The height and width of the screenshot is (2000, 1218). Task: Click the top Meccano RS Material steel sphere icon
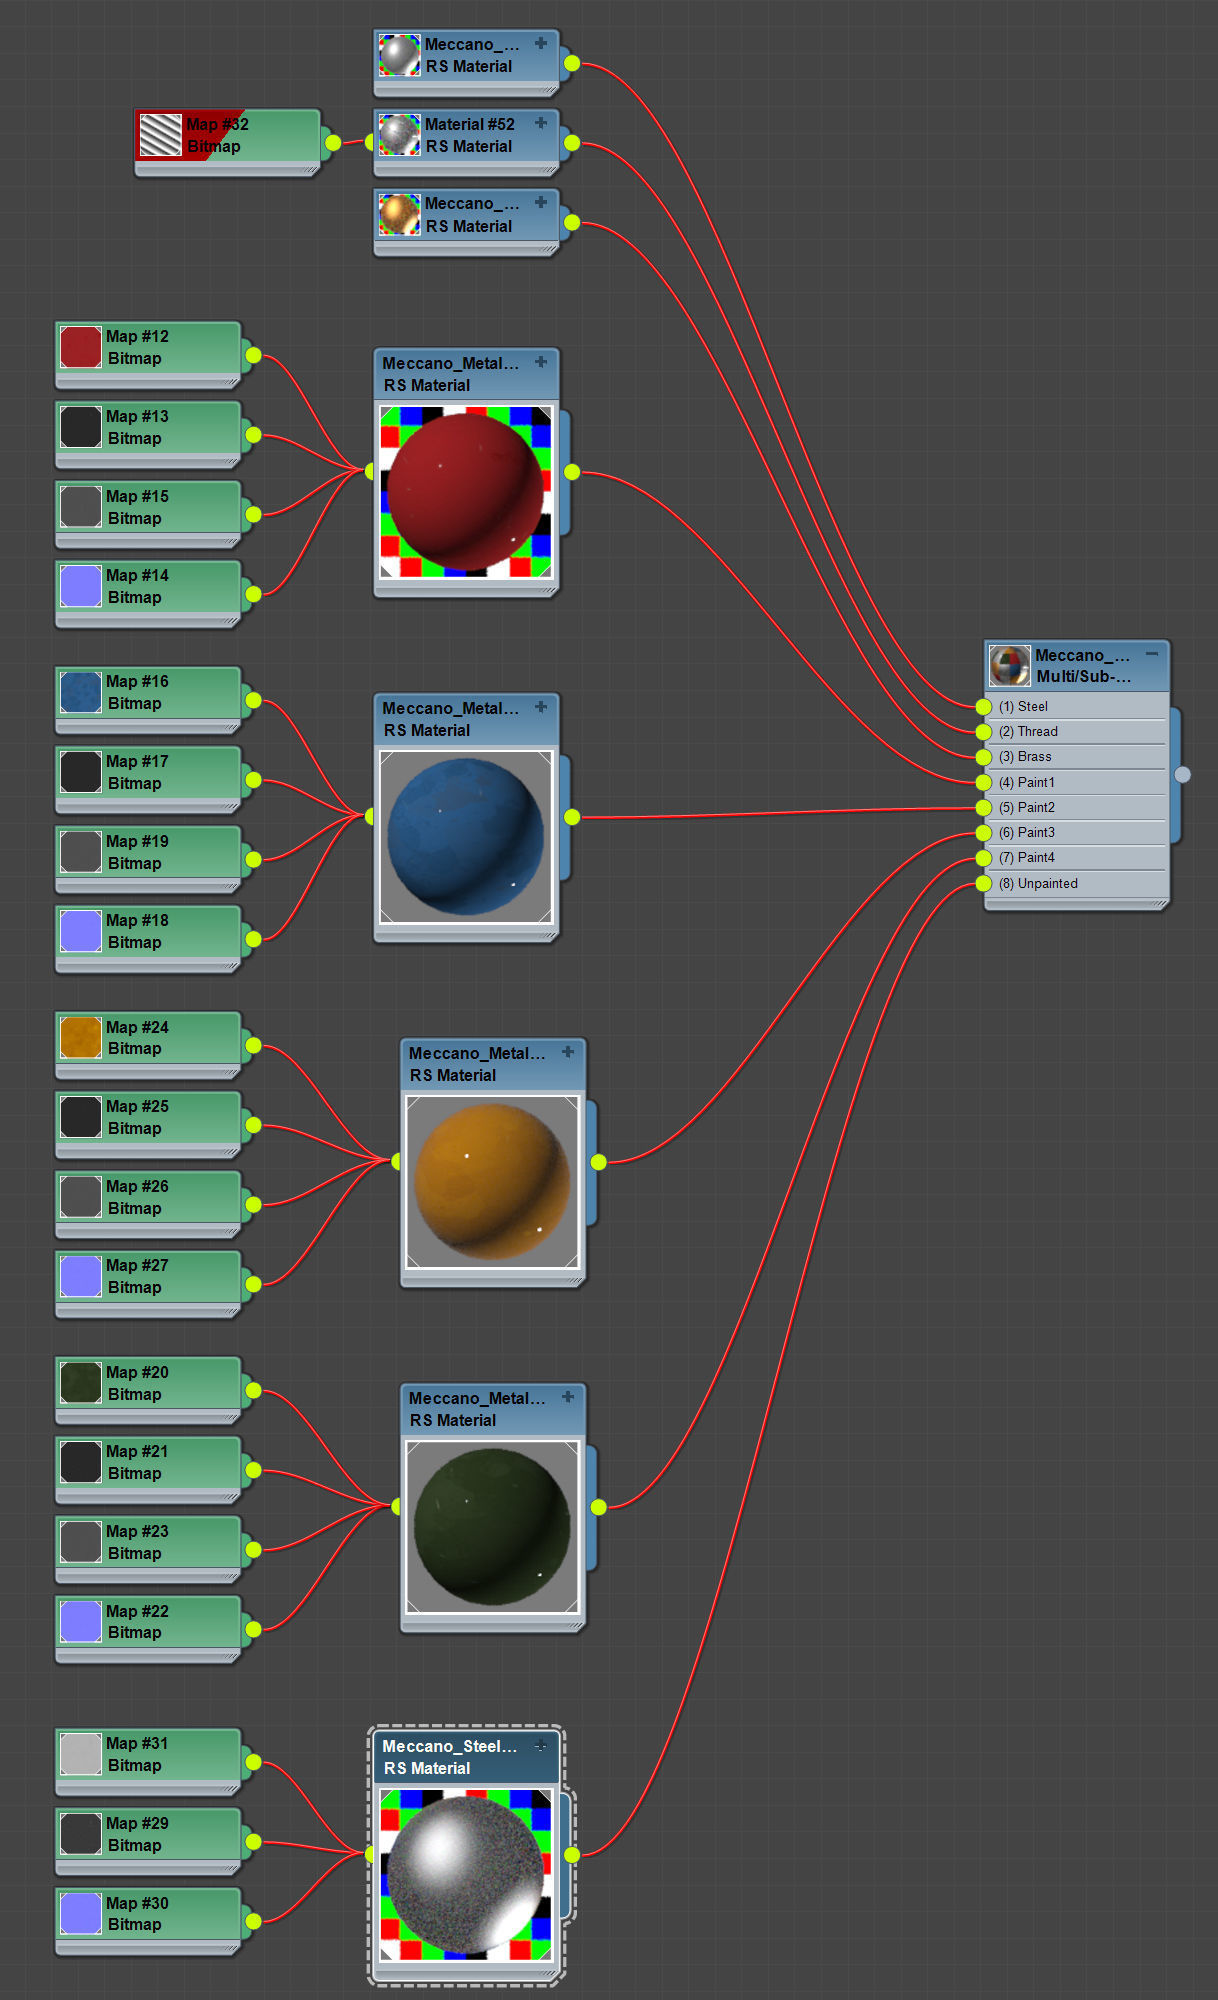399,55
